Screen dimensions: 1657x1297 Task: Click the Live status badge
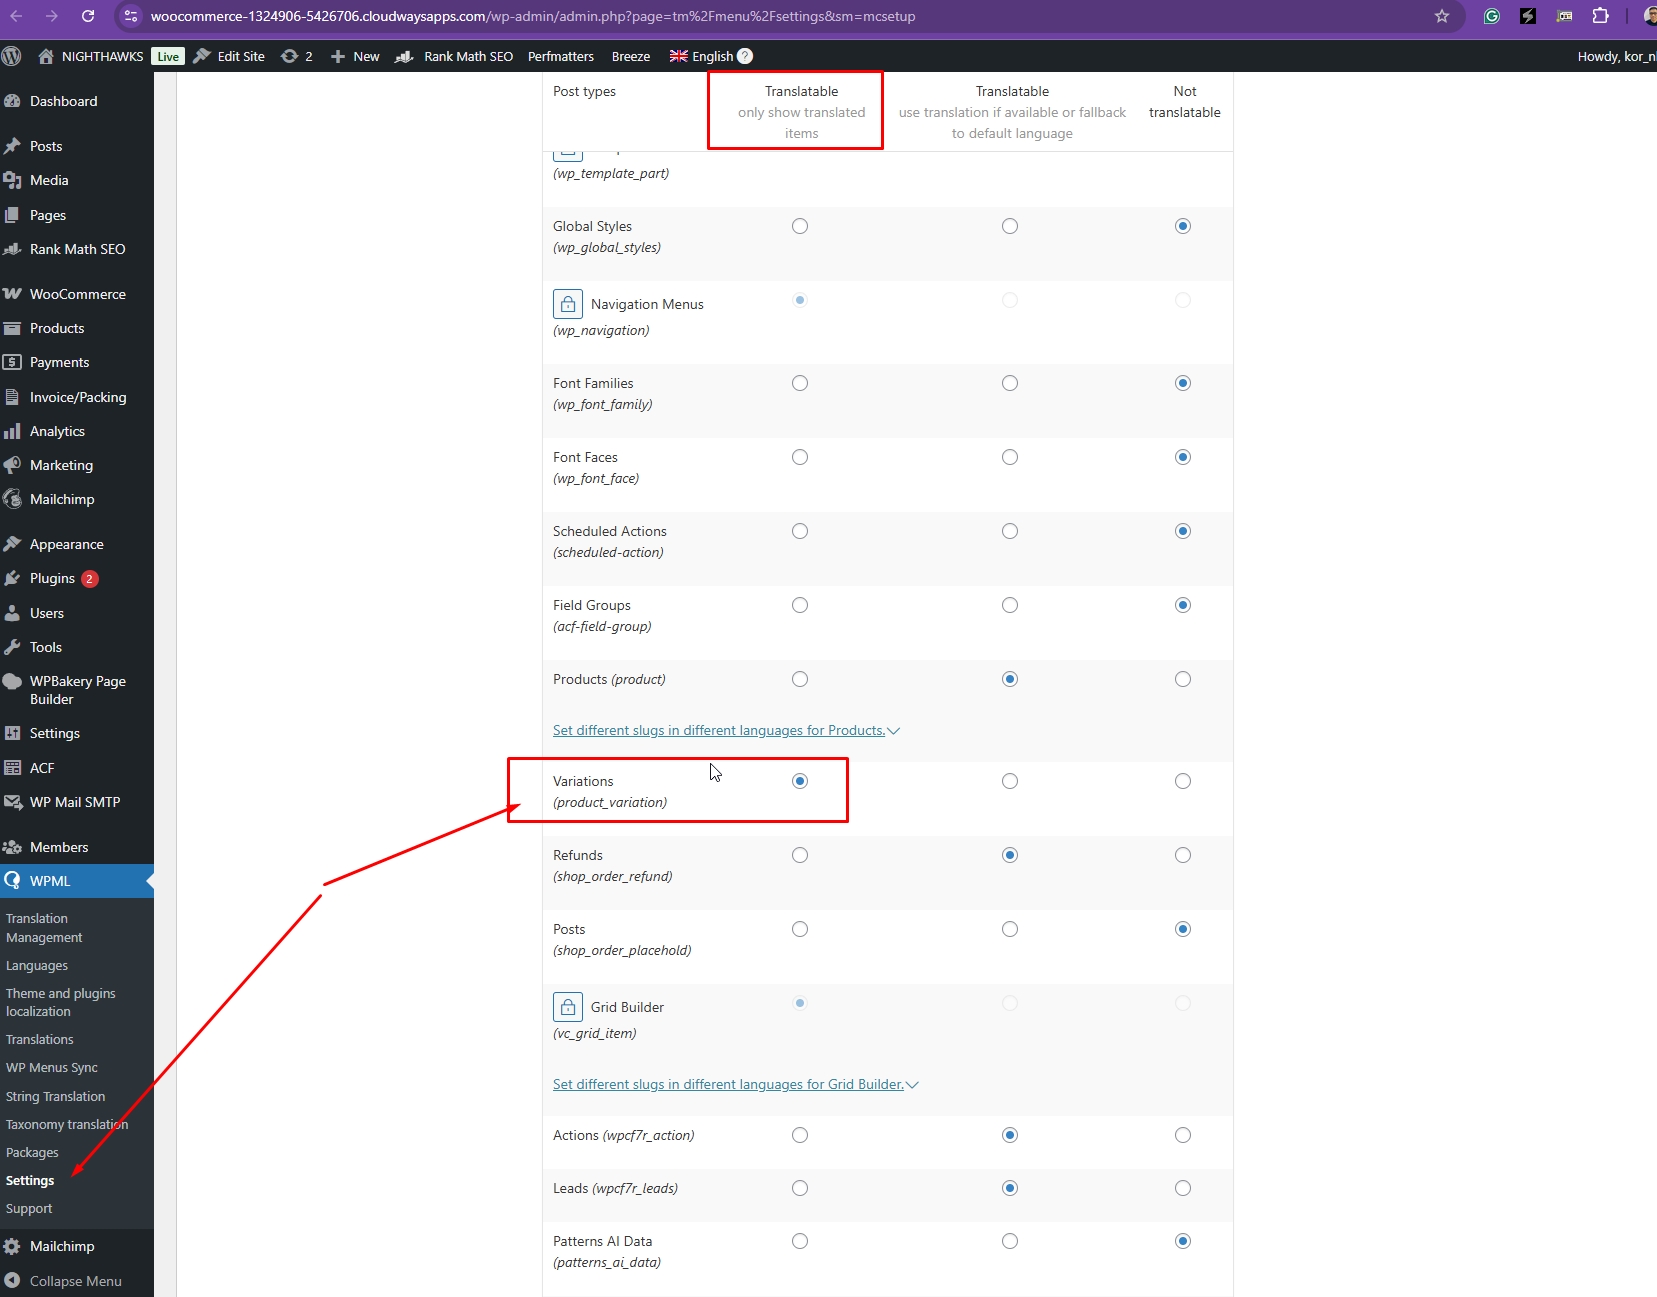168,56
